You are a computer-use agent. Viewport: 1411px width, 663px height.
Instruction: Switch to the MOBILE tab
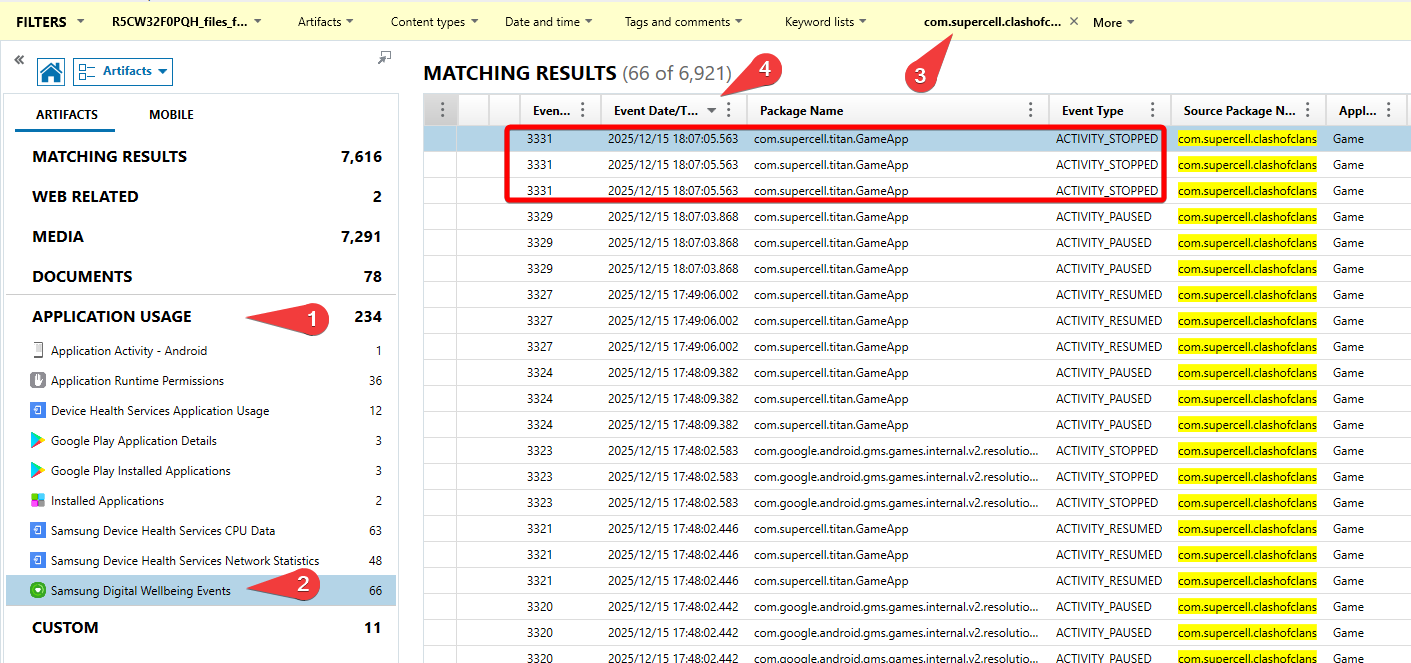171,114
